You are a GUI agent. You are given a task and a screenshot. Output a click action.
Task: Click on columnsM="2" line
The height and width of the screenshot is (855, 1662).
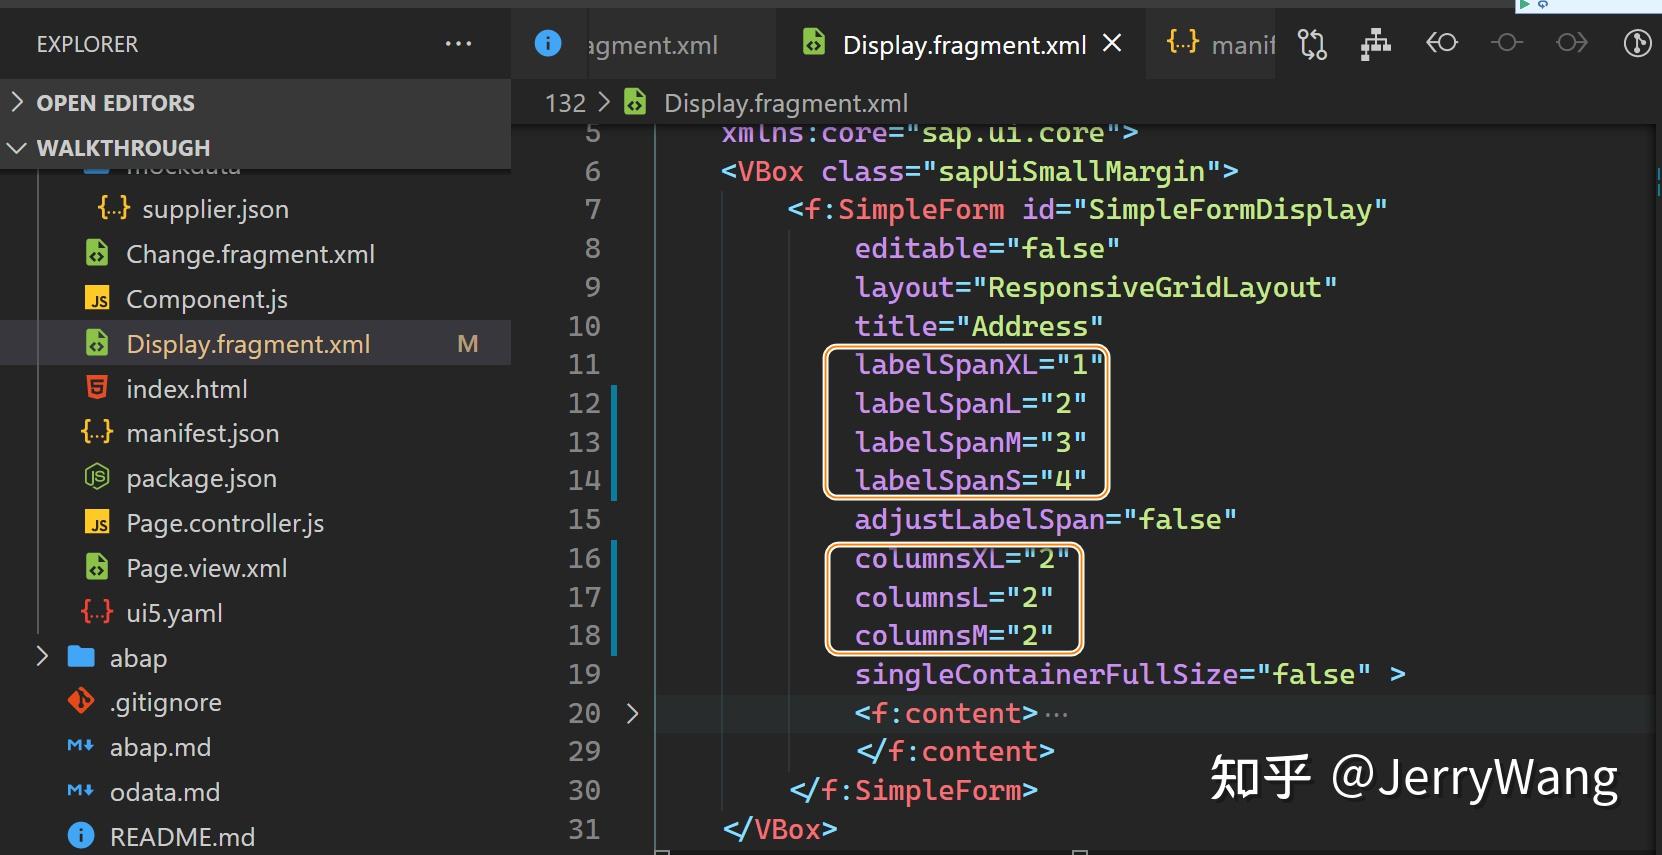pyautogui.click(x=954, y=635)
